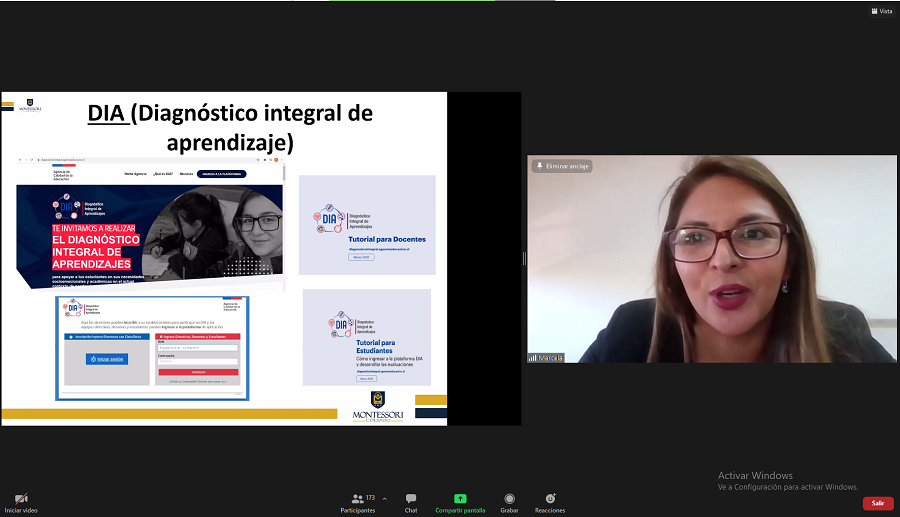Leave the meeting with Salir

878,503
